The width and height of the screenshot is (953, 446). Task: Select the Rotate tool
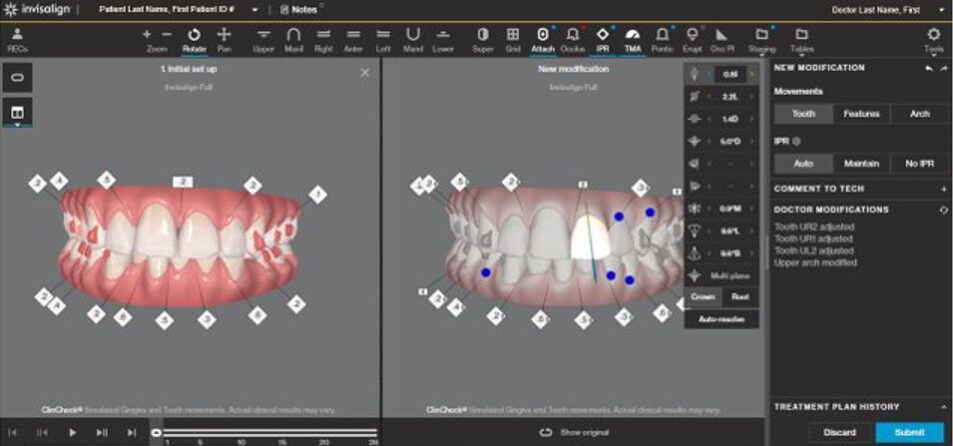[x=194, y=39]
